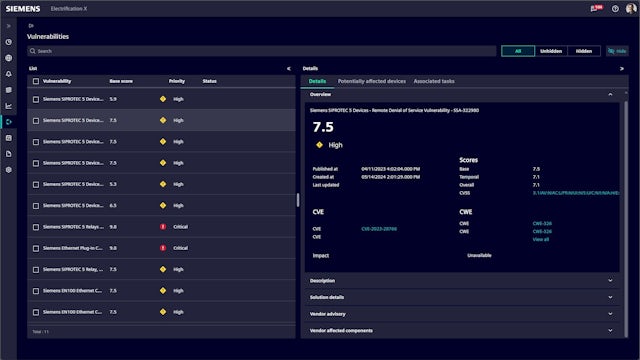The image size is (640, 360).
Task: Sort by the Priority column header
Action: (177, 81)
